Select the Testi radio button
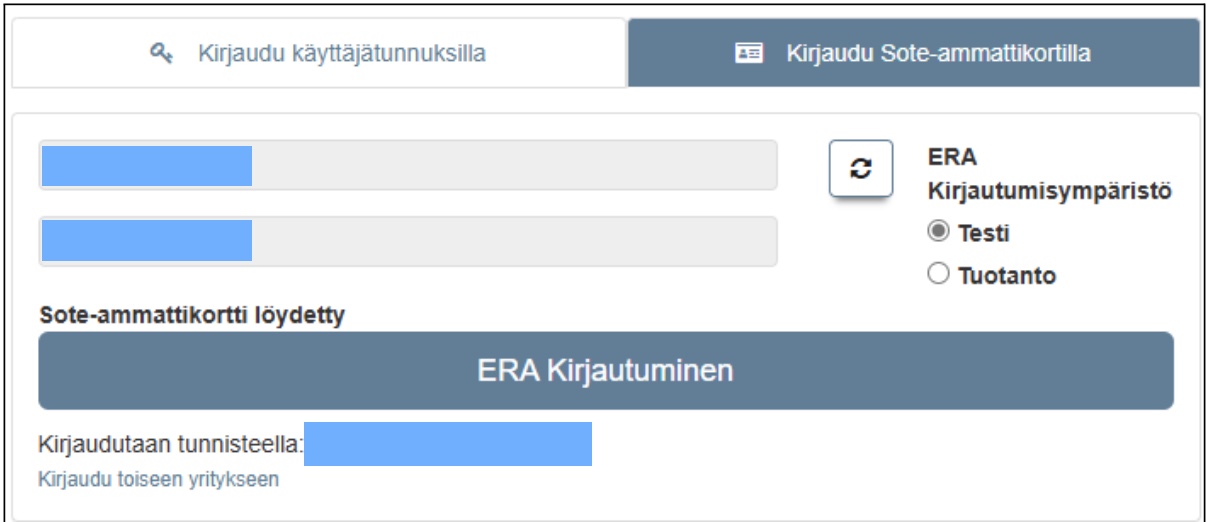 [938, 232]
